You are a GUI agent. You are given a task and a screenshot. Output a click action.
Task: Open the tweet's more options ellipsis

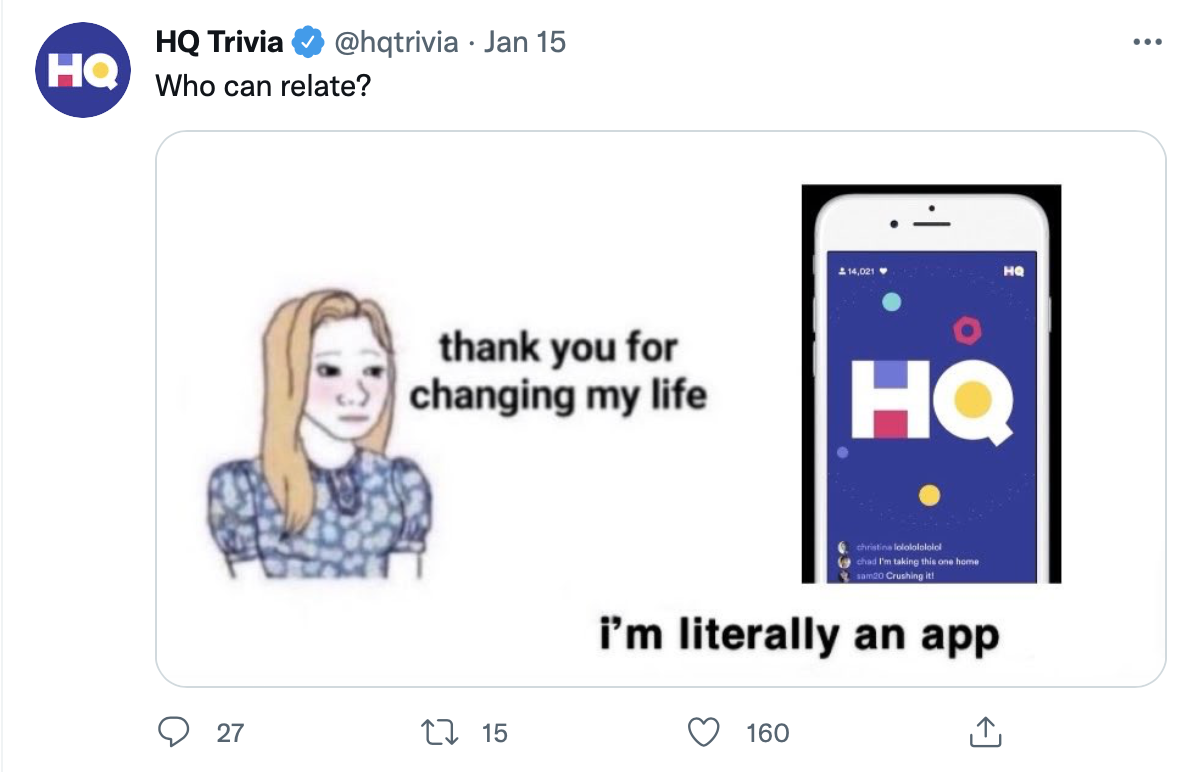[x=1147, y=42]
